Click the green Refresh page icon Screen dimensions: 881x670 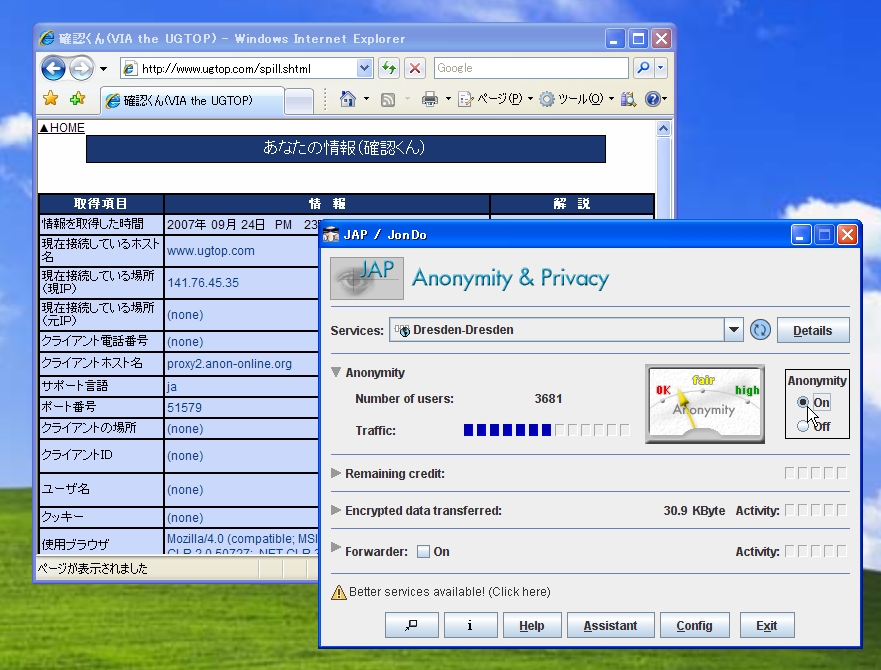(388, 69)
